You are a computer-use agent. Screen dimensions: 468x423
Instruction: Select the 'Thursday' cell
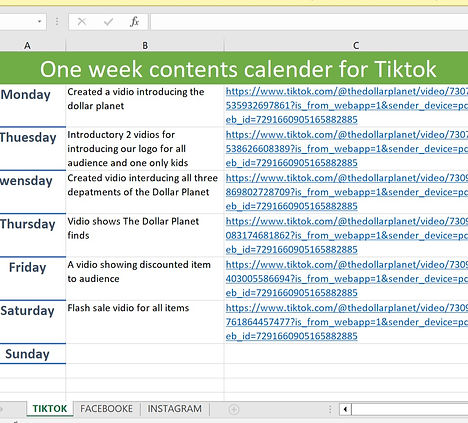(x=33, y=235)
